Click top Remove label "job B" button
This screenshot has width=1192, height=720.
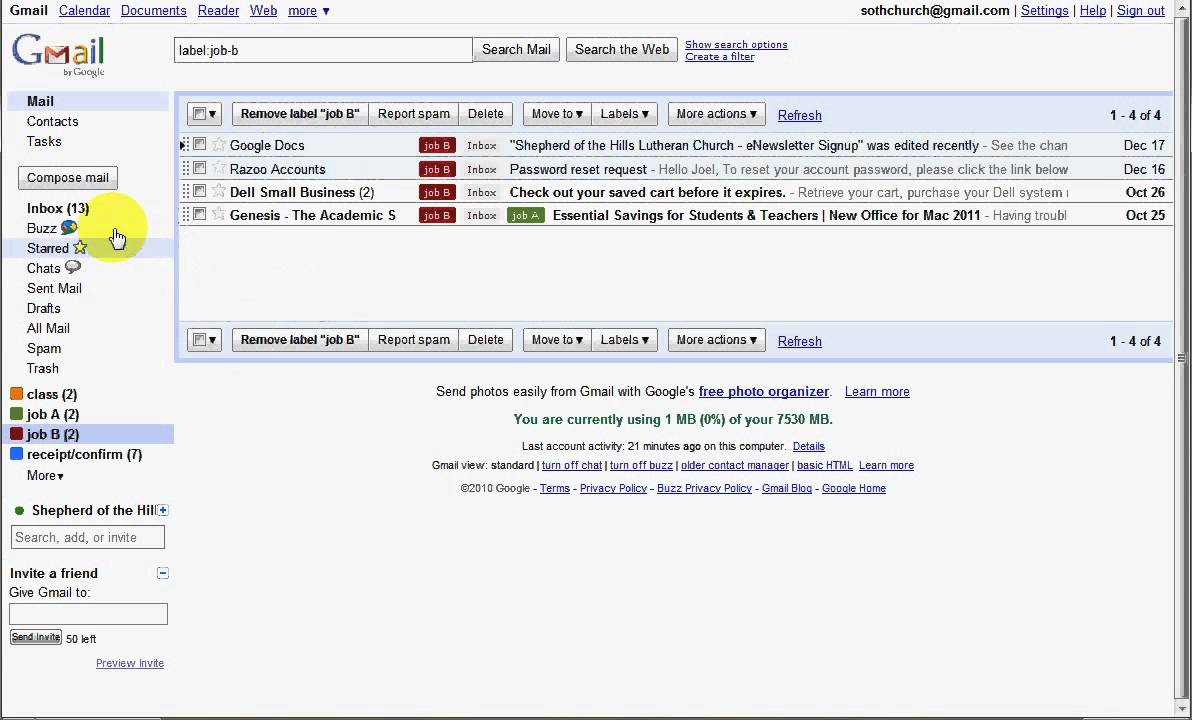(x=300, y=114)
